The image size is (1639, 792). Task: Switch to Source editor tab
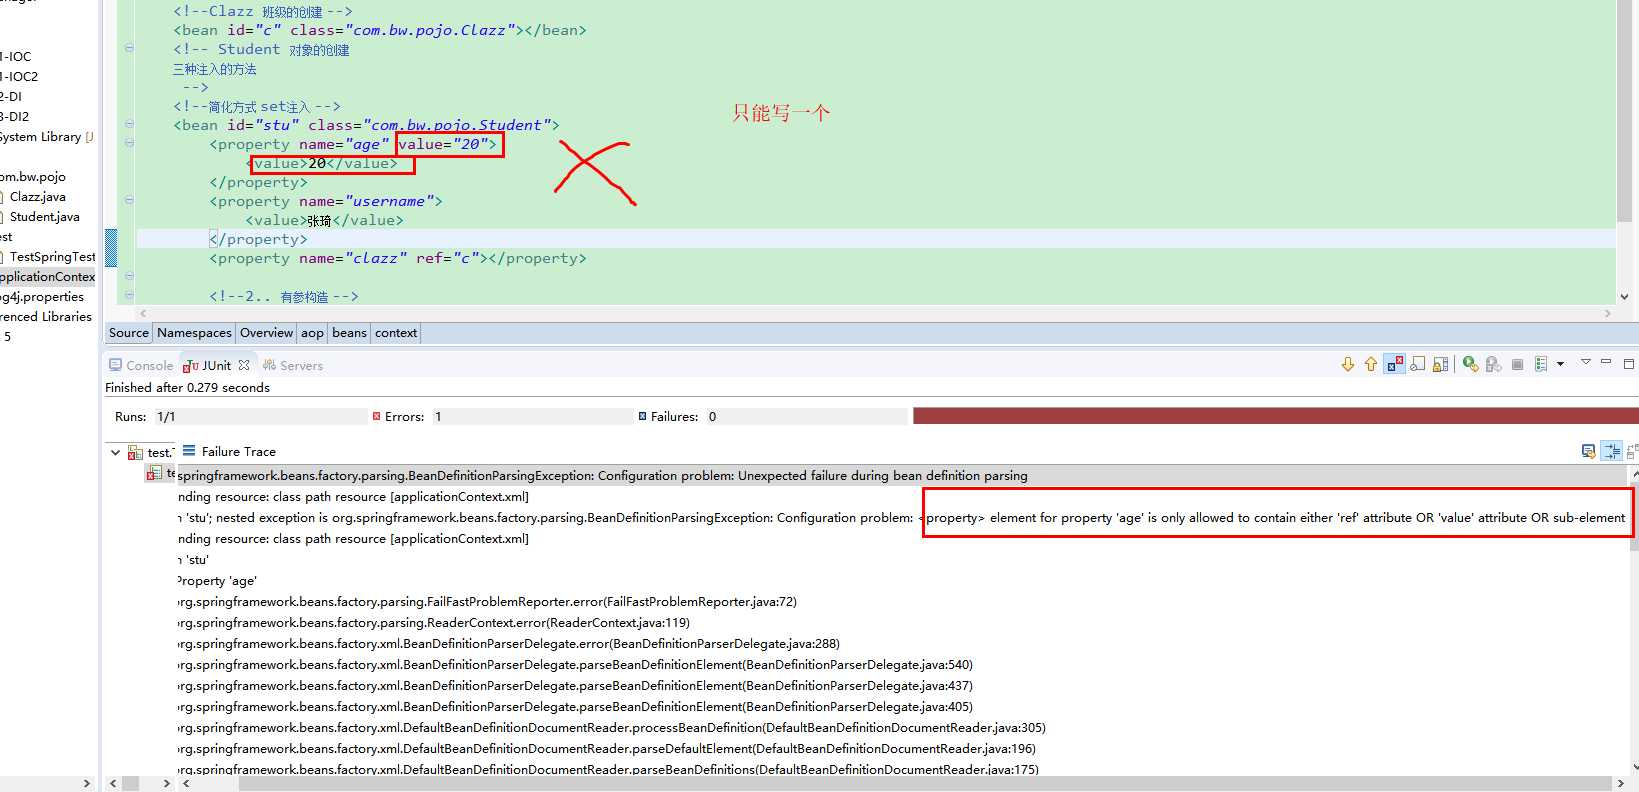129,333
